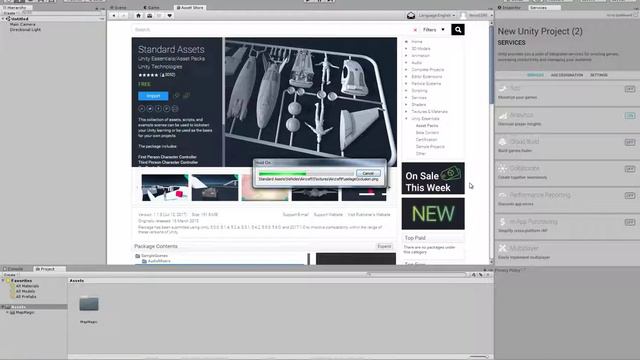Image resolution: width=640 pixels, height=360 pixels.
Task: Open the In-App Purchasing service entry
Action: click(x=567, y=226)
